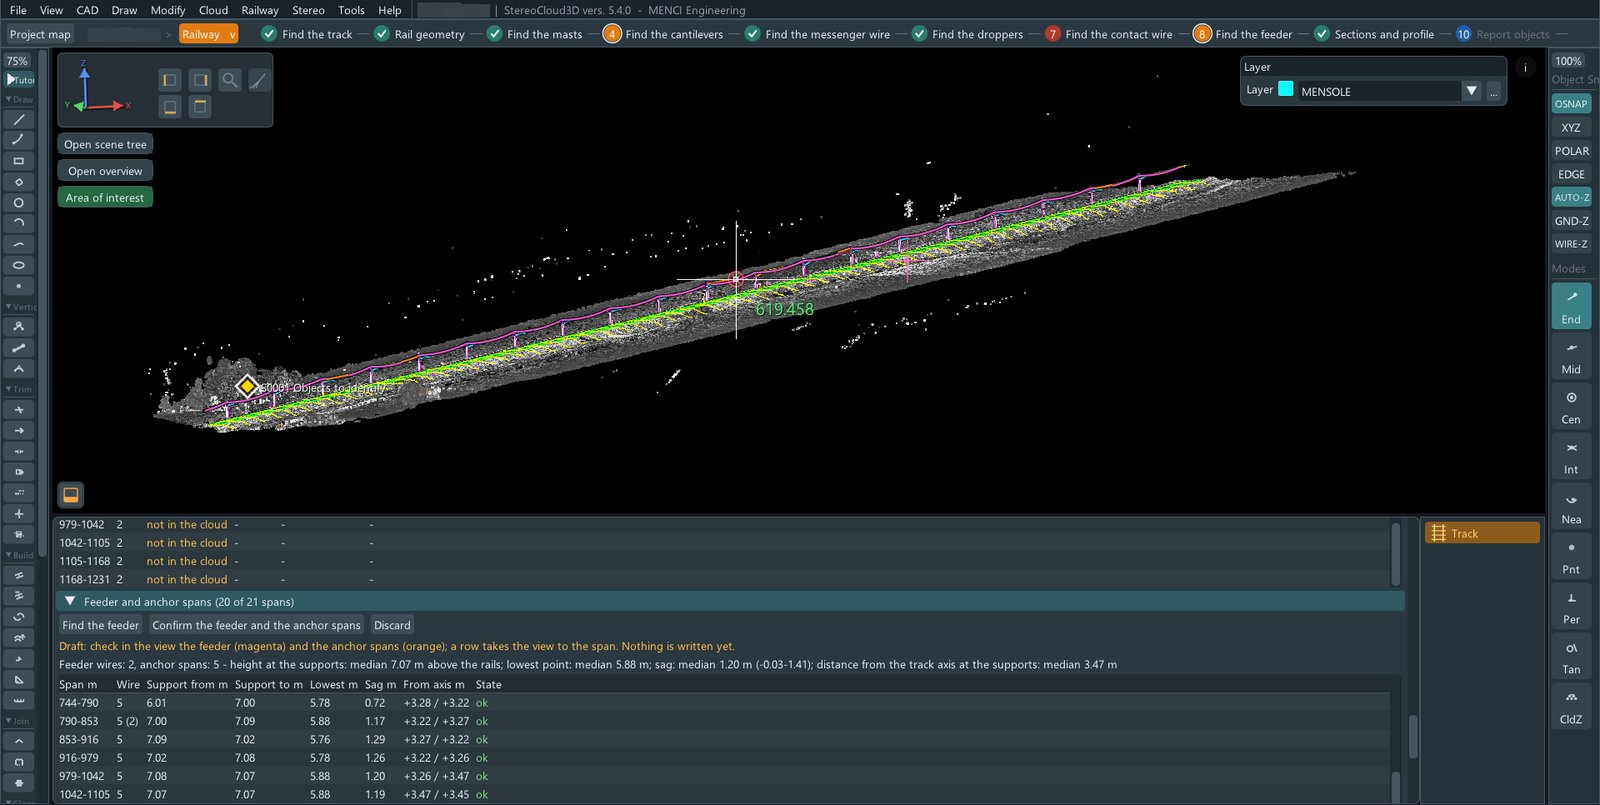Click the measure line icon in view panel
The width and height of the screenshot is (1600, 805).
[258, 80]
